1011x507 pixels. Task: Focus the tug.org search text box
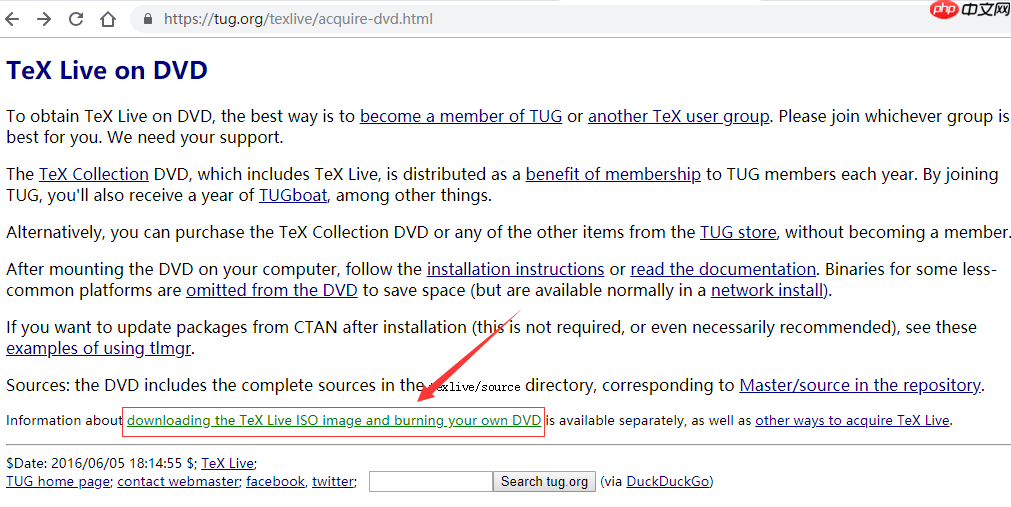click(x=431, y=481)
